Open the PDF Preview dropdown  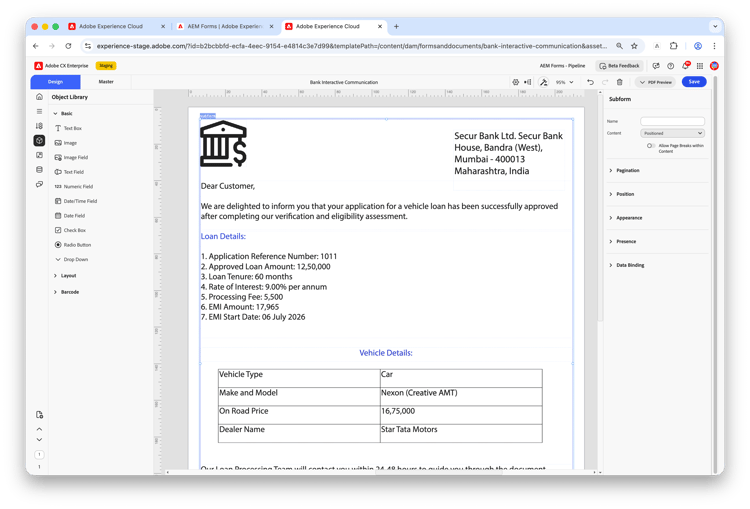pos(655,82)
